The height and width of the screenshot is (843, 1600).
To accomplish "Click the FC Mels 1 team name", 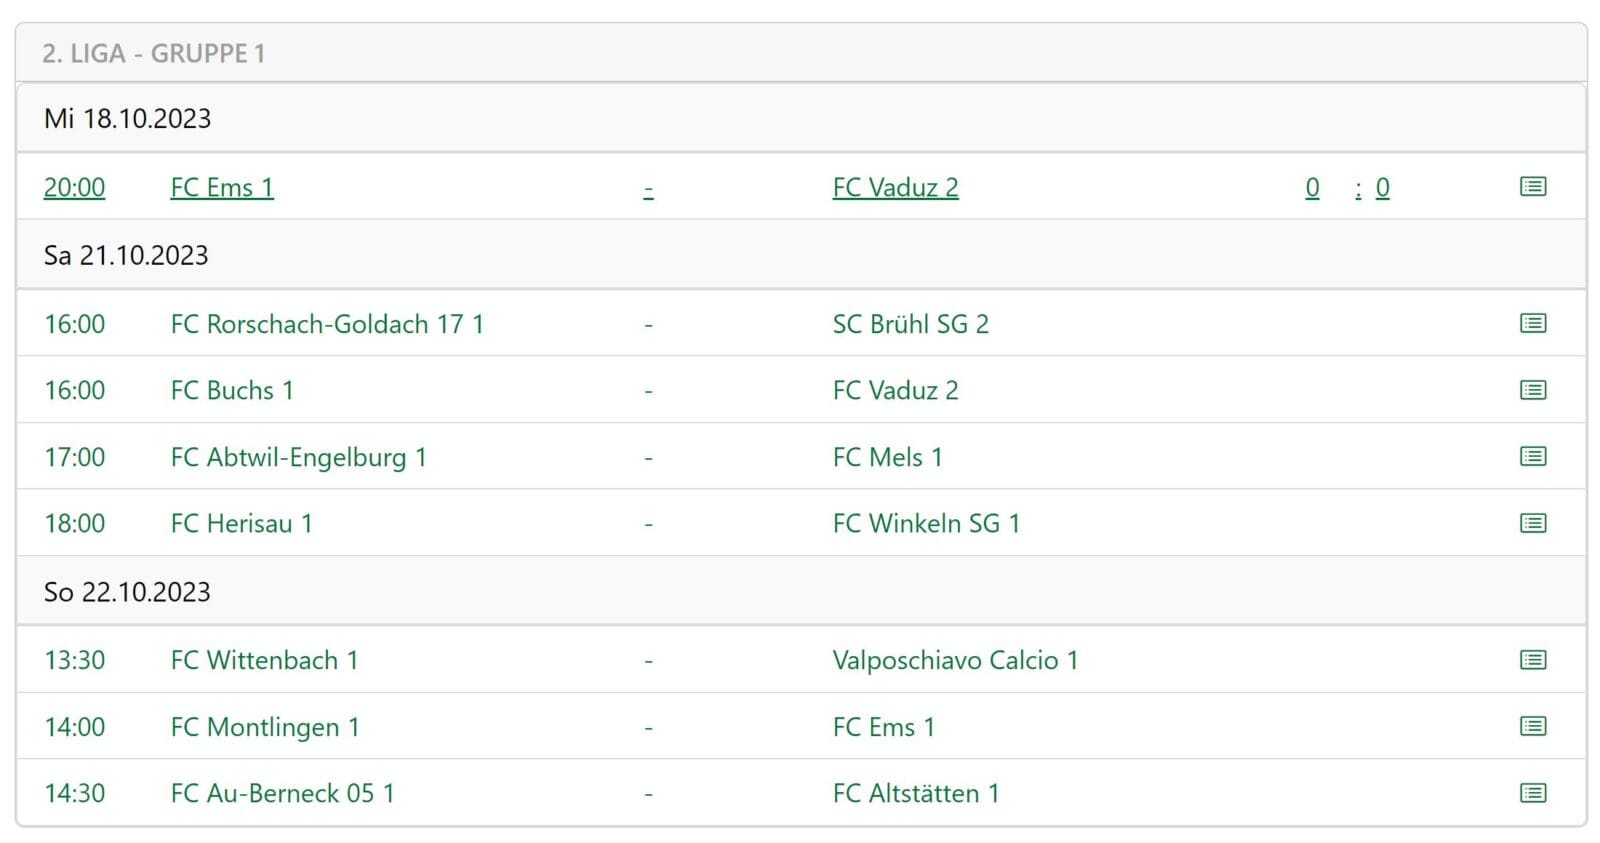I will pos(887,457).
